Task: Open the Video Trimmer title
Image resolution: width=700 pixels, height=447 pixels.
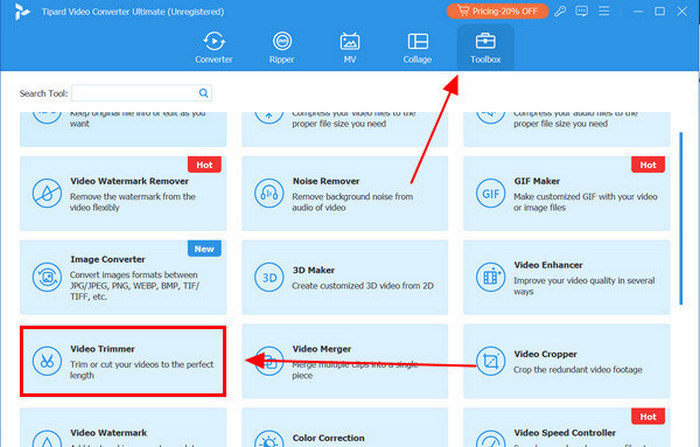Action: tap(103, 349)
